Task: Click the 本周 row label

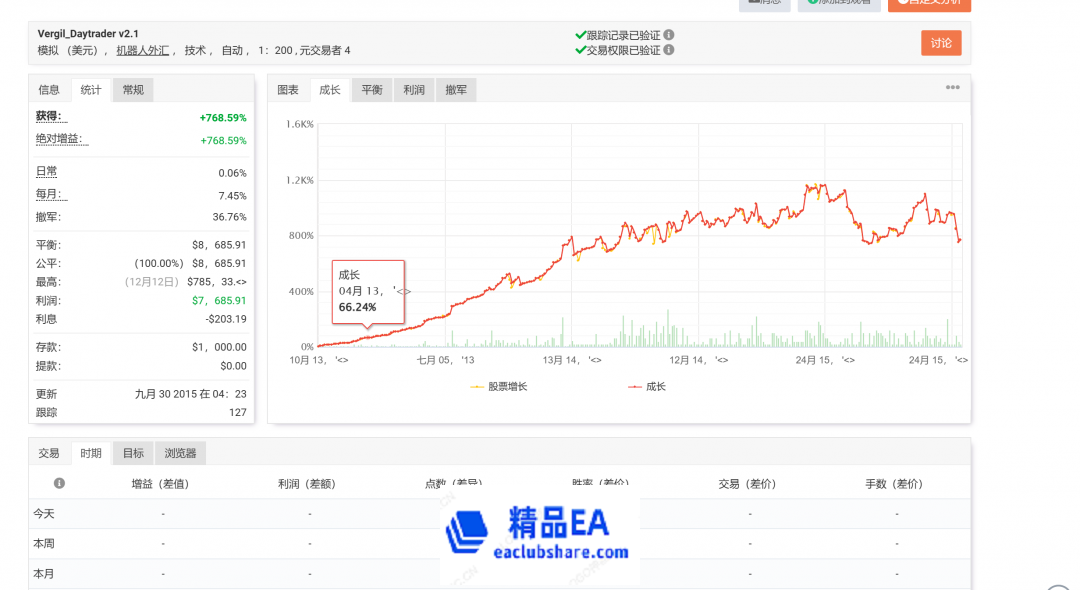Action: (44, 544)
